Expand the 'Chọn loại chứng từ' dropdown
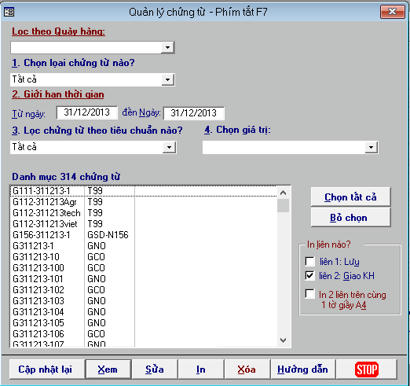Screen dimensions: 410x386 (168, 80)
